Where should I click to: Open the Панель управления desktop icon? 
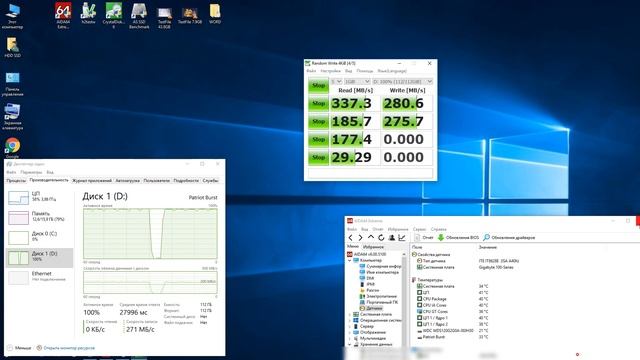click(13, 84)
